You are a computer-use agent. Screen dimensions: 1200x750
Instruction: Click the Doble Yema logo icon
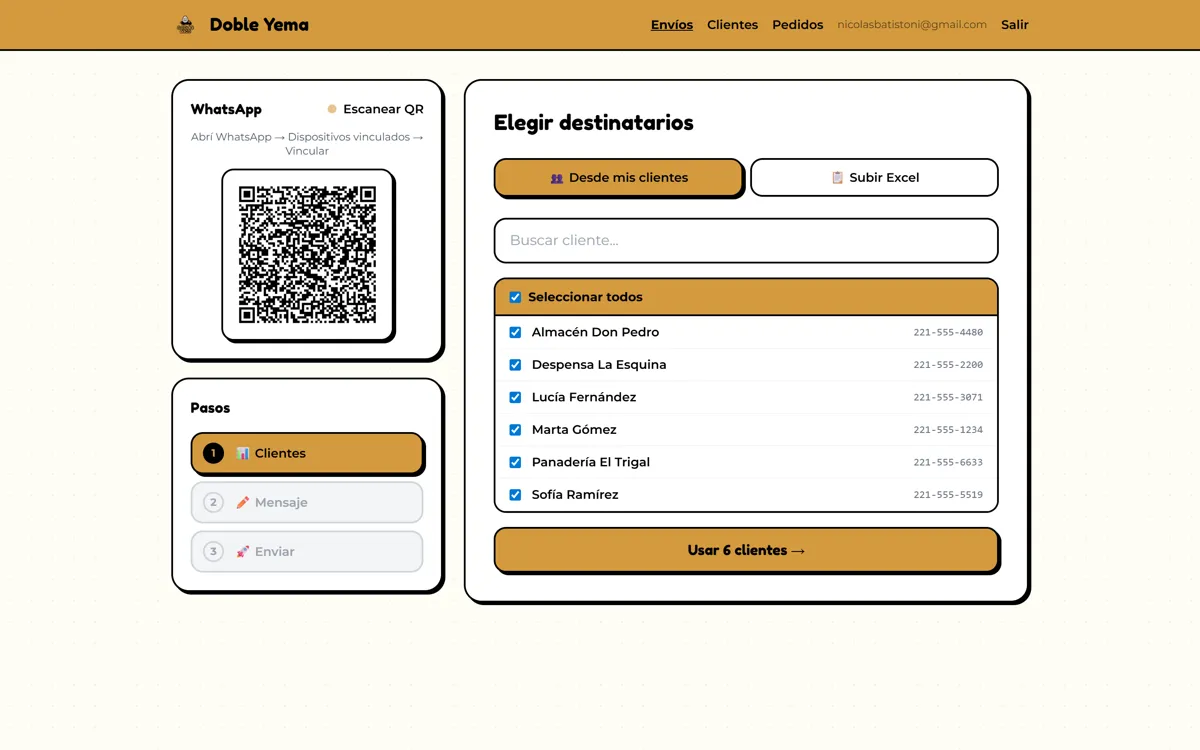(x=185, y=25)
